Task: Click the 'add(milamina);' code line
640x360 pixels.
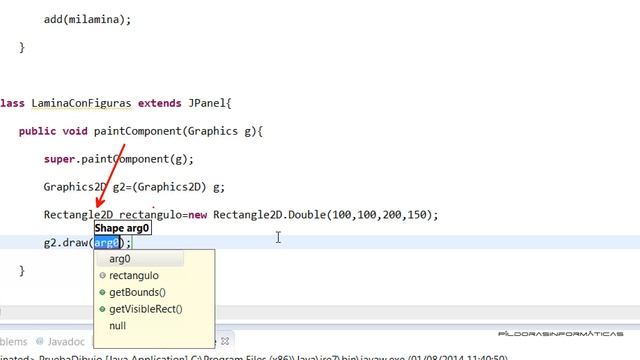Action: (87, 19)
